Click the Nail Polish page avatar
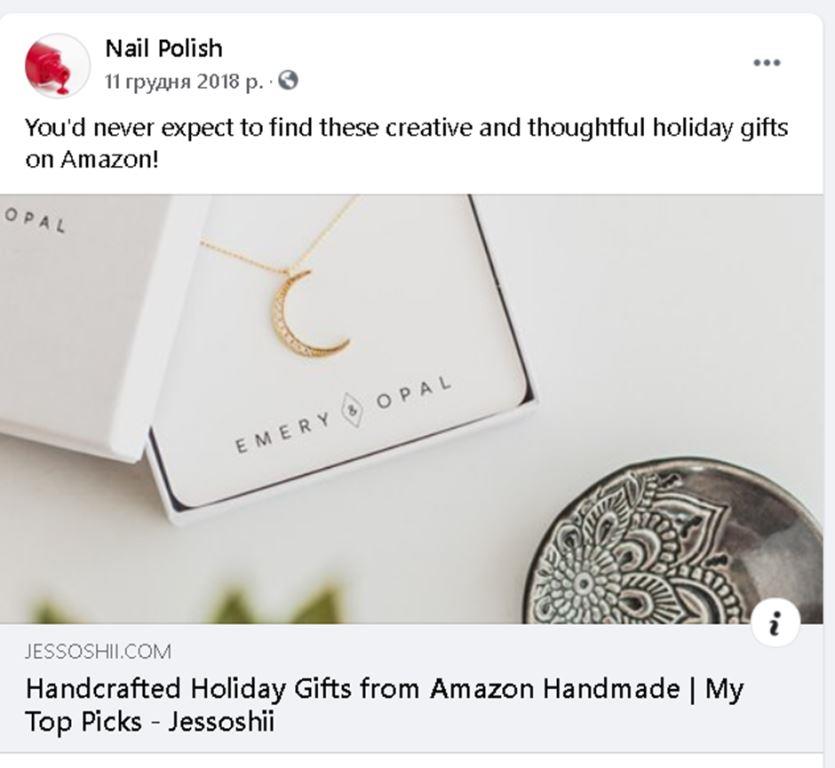The width and height of the screenshot is (835, 768). 56,65
